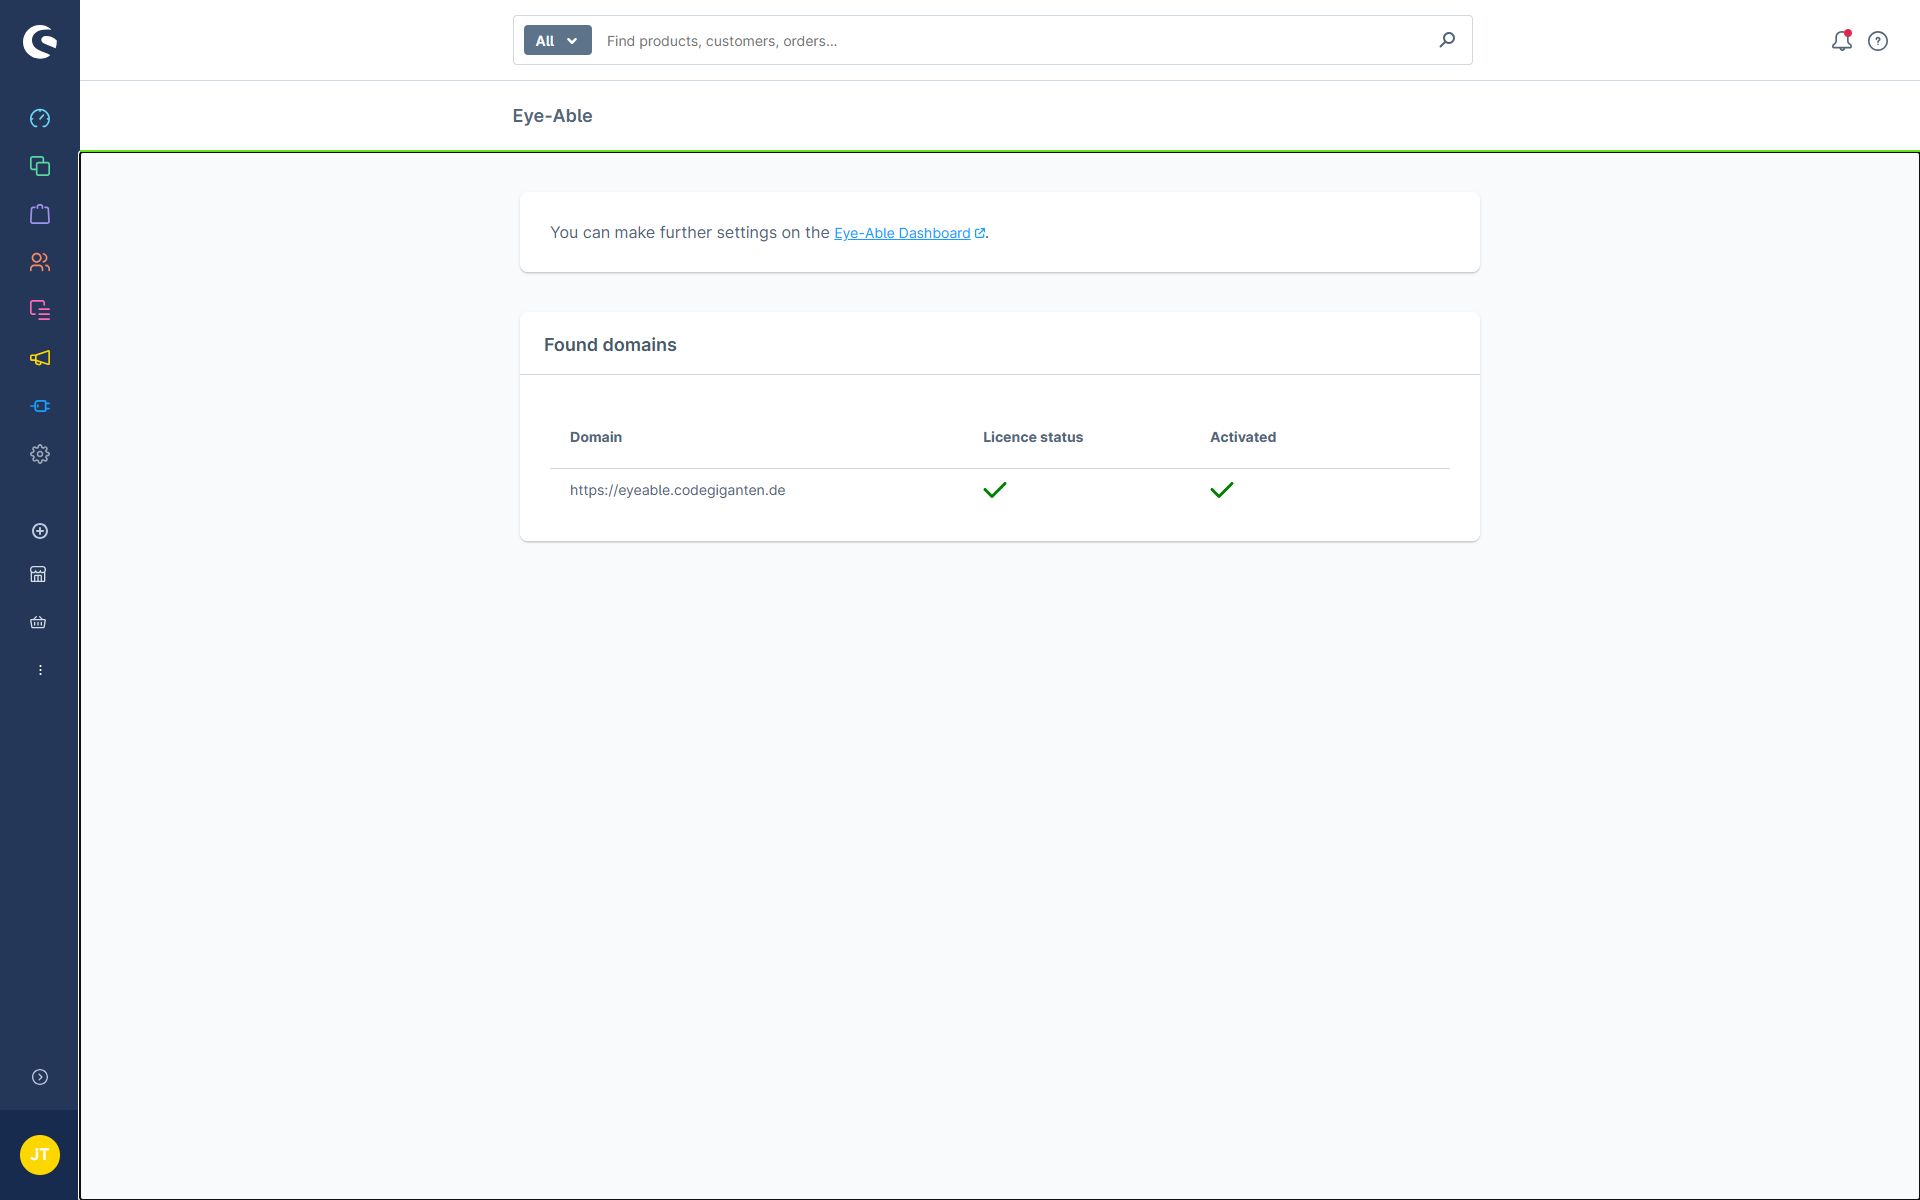
Task: Open the Dashboard speedometer icon
Action: tap(40, 118)
